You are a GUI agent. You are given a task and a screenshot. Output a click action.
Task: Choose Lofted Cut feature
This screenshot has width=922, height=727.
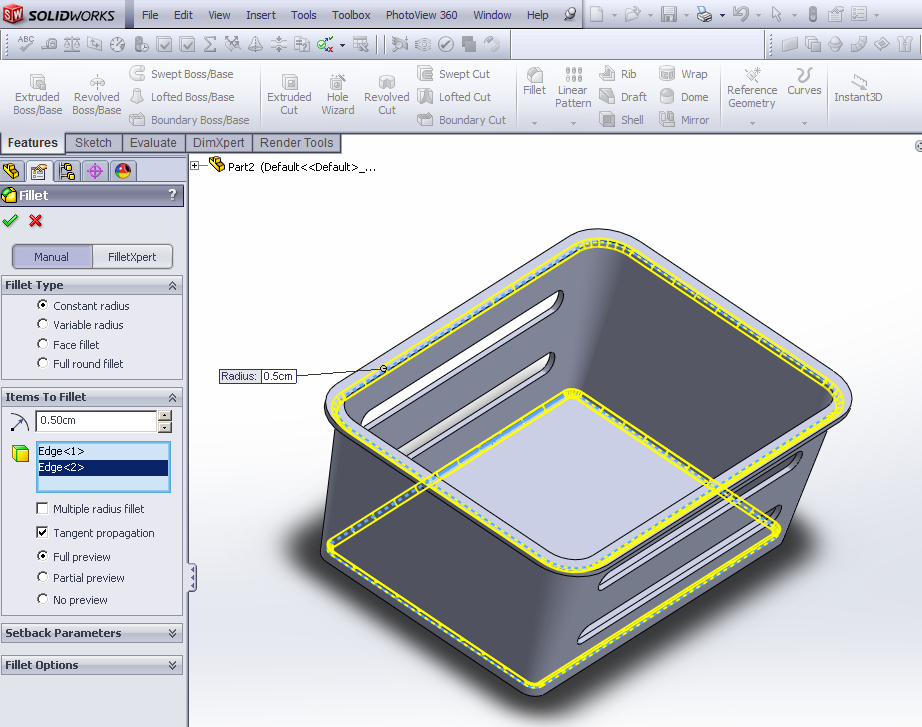[454, 97]
